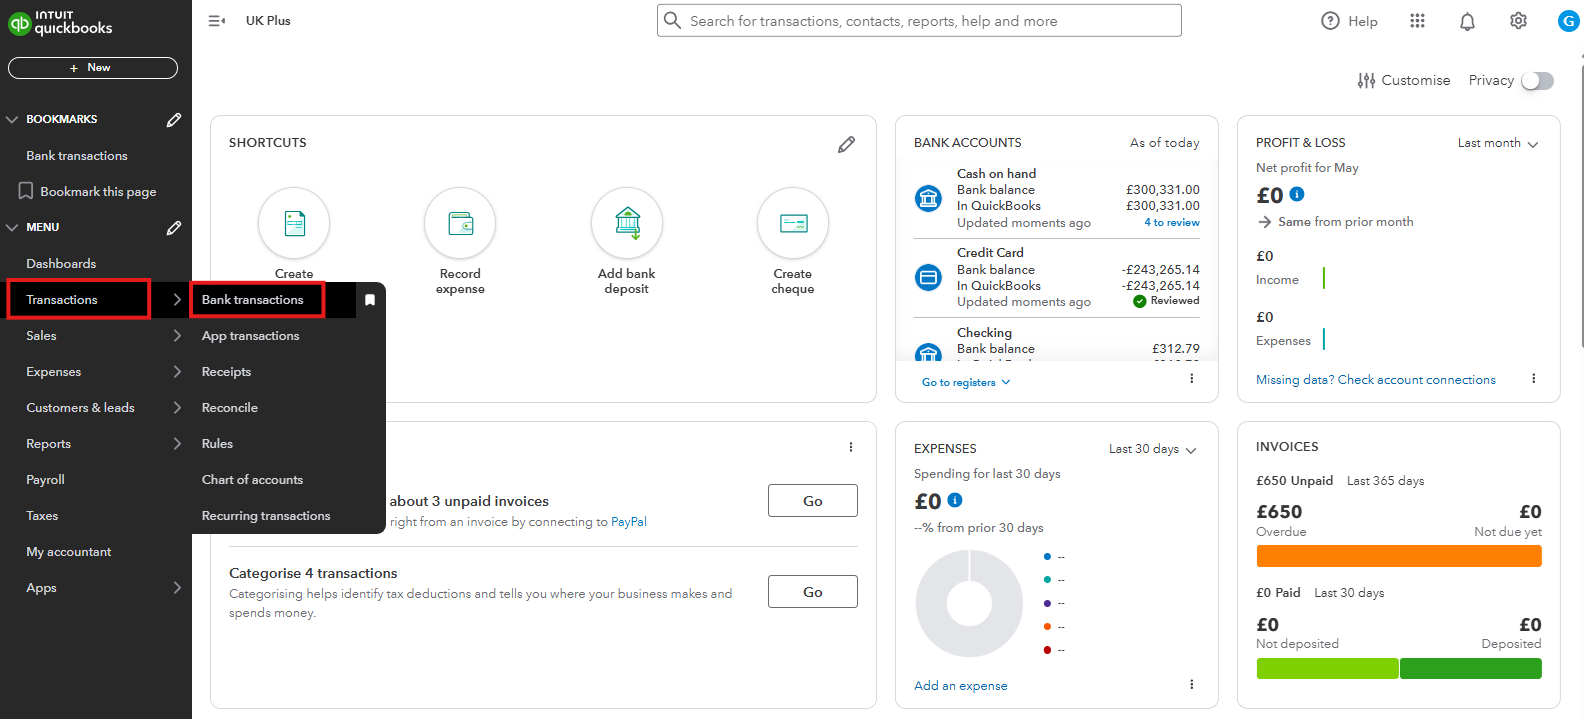Viewport: 1584px width, 719px height.
Task: Select Chart of accounts in submenu
Action: click(253, 480)
